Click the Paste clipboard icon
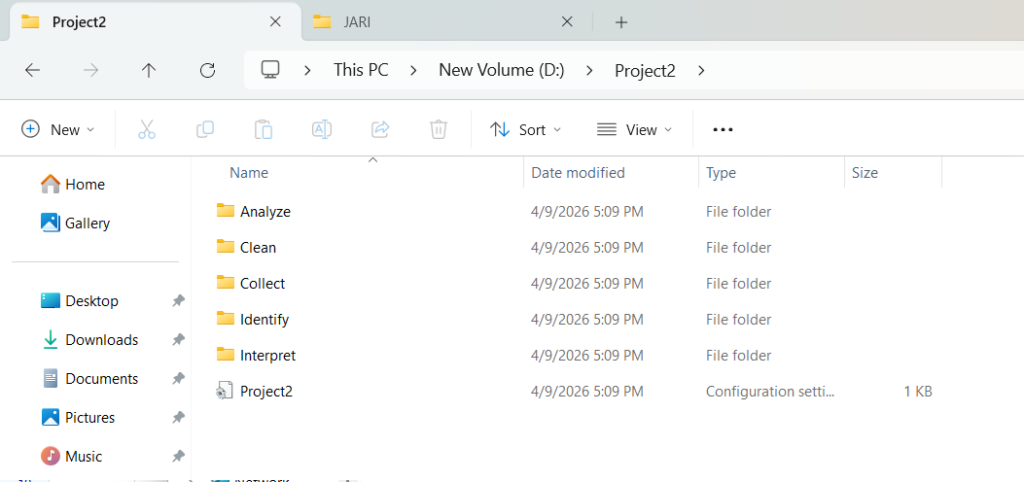This screenshot has width=1024, height=482. click(x=263, y=129)
